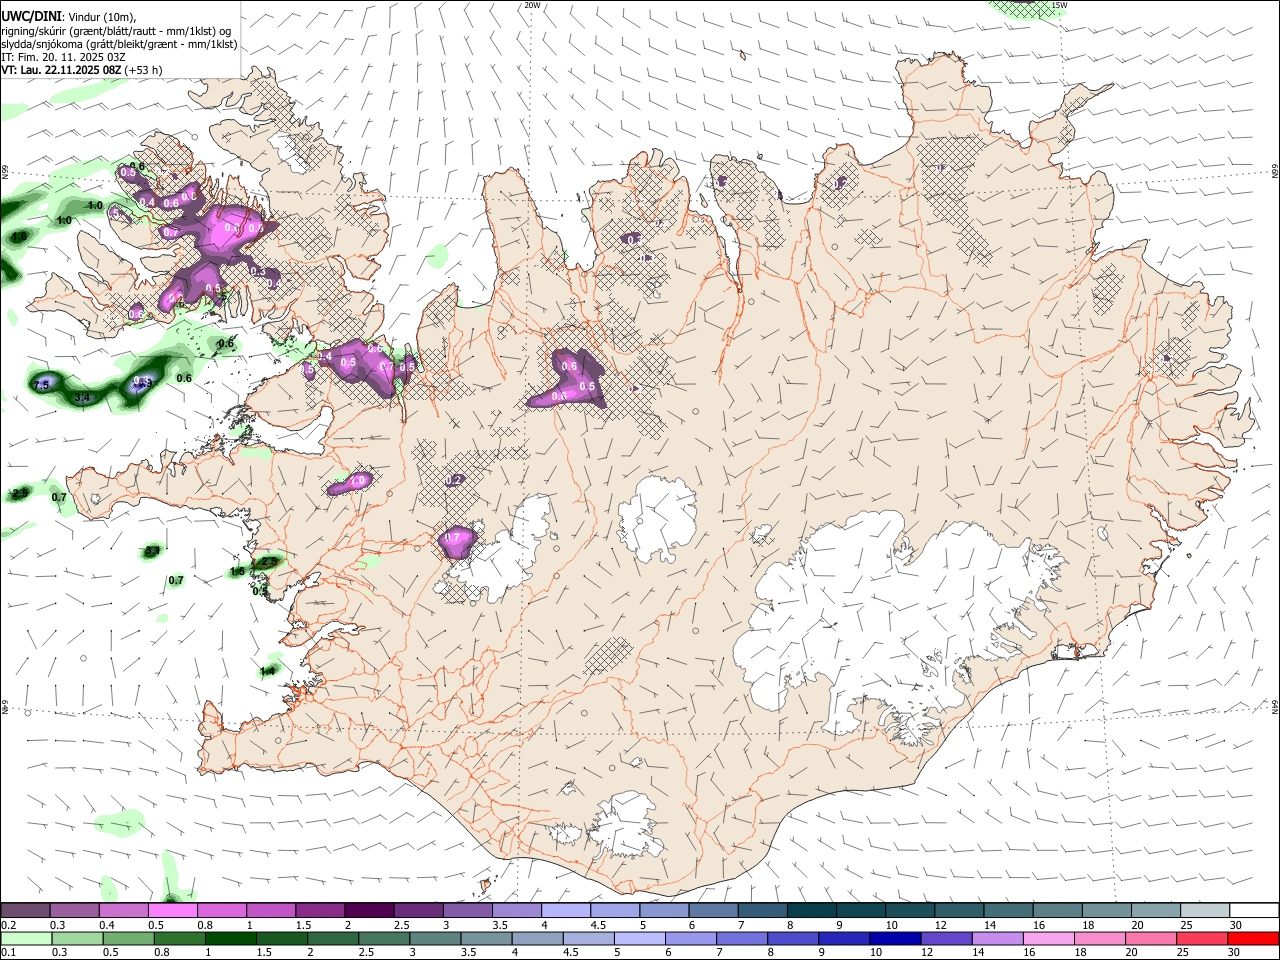Click the pale gray snow swatch between 25 and 30
The image size is (1280, 960).
(x=1204, y=911)
